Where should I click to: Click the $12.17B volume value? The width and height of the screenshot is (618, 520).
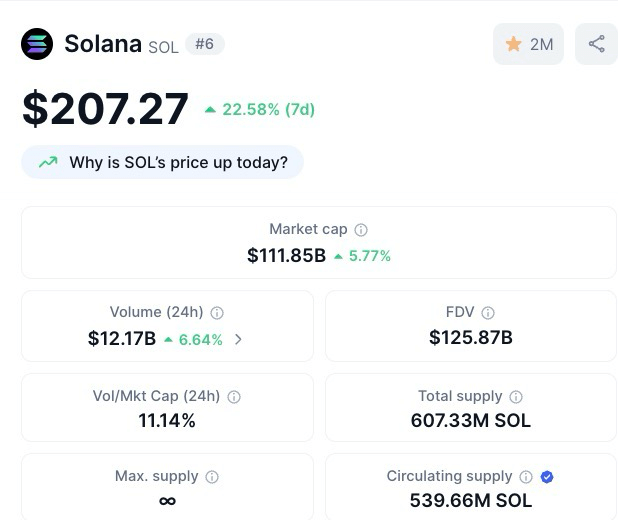click(121, 339)
